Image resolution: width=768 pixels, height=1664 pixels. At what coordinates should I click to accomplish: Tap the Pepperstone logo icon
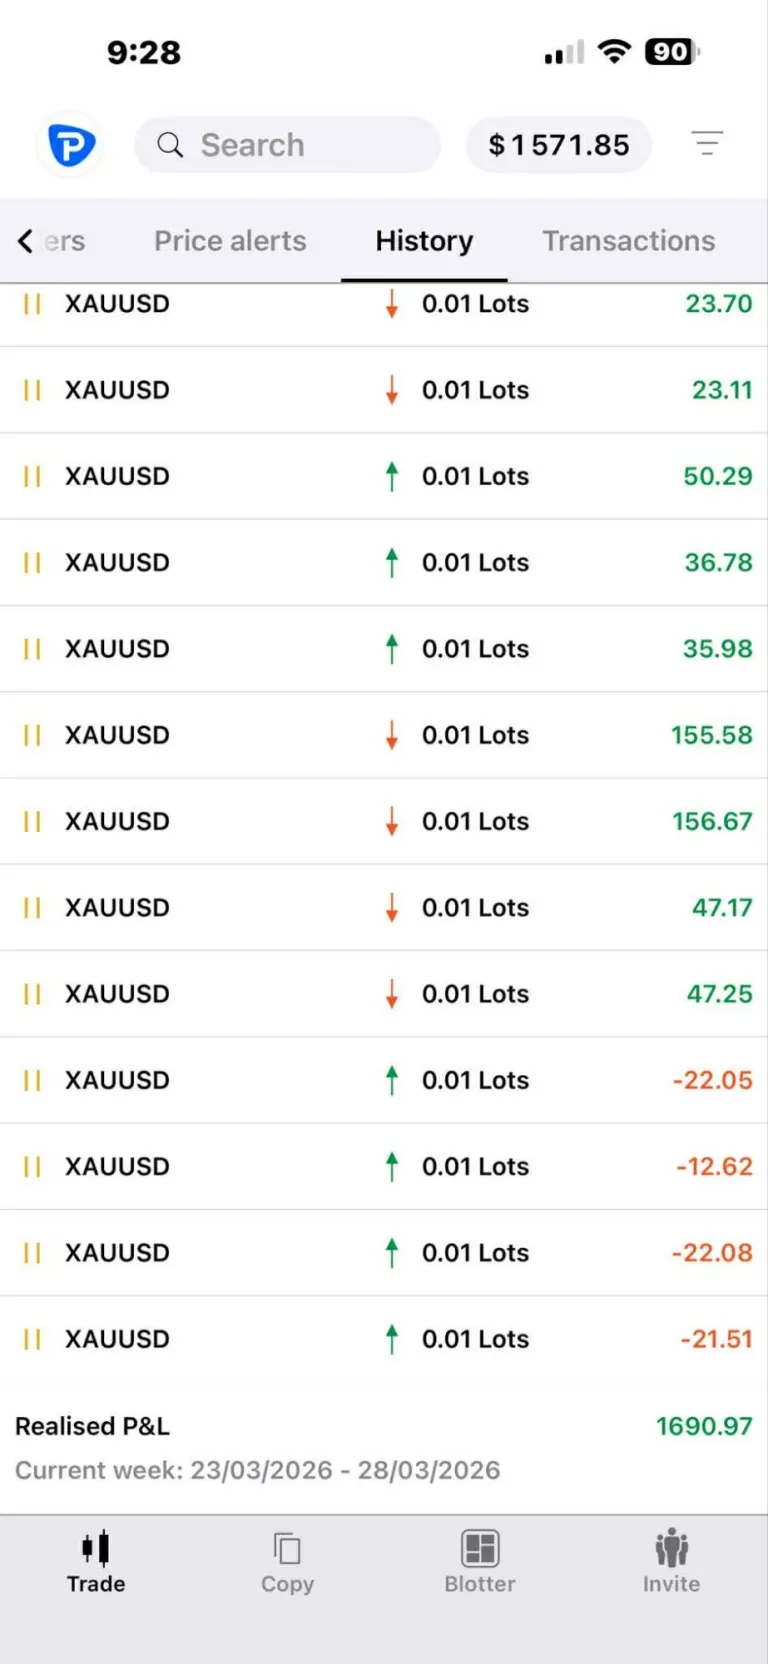point(71,146)
